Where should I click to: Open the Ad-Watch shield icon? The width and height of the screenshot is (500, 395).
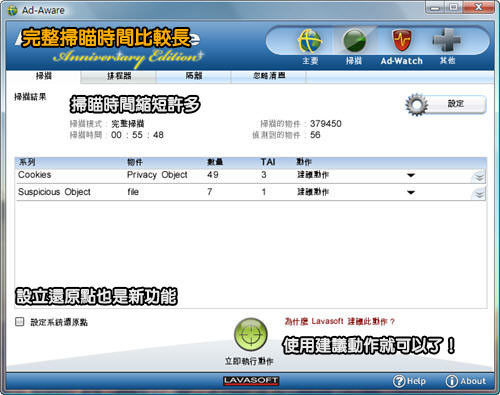click(401, 40)
